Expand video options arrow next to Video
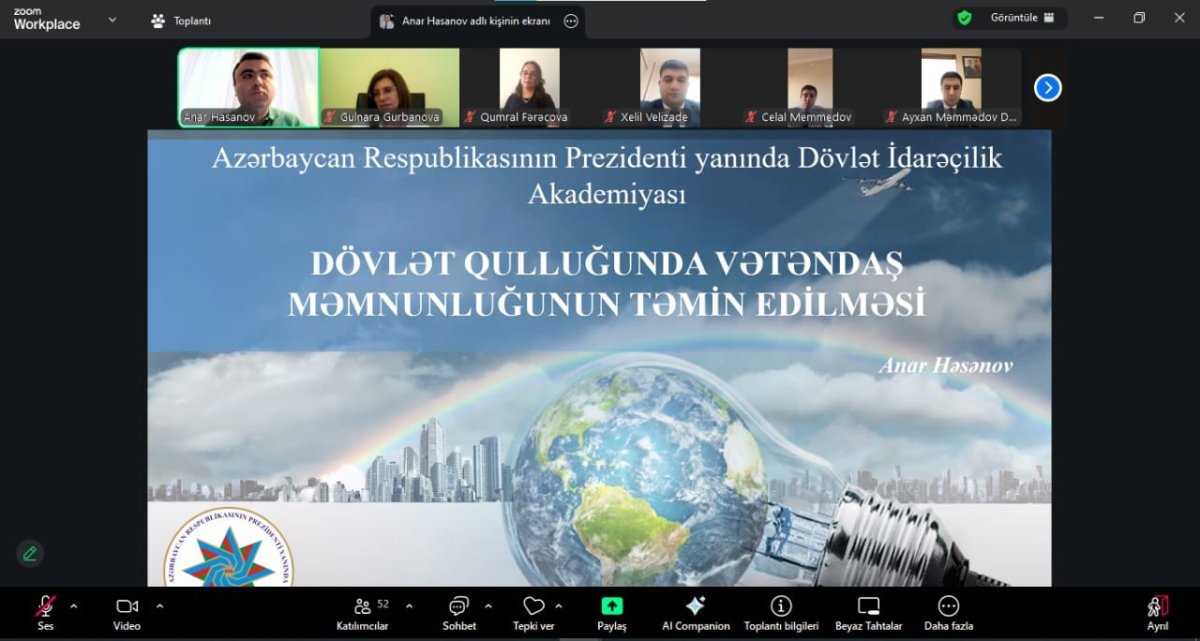The height and width of the screenshot is (641, 1200). click(x=159, y=605)
